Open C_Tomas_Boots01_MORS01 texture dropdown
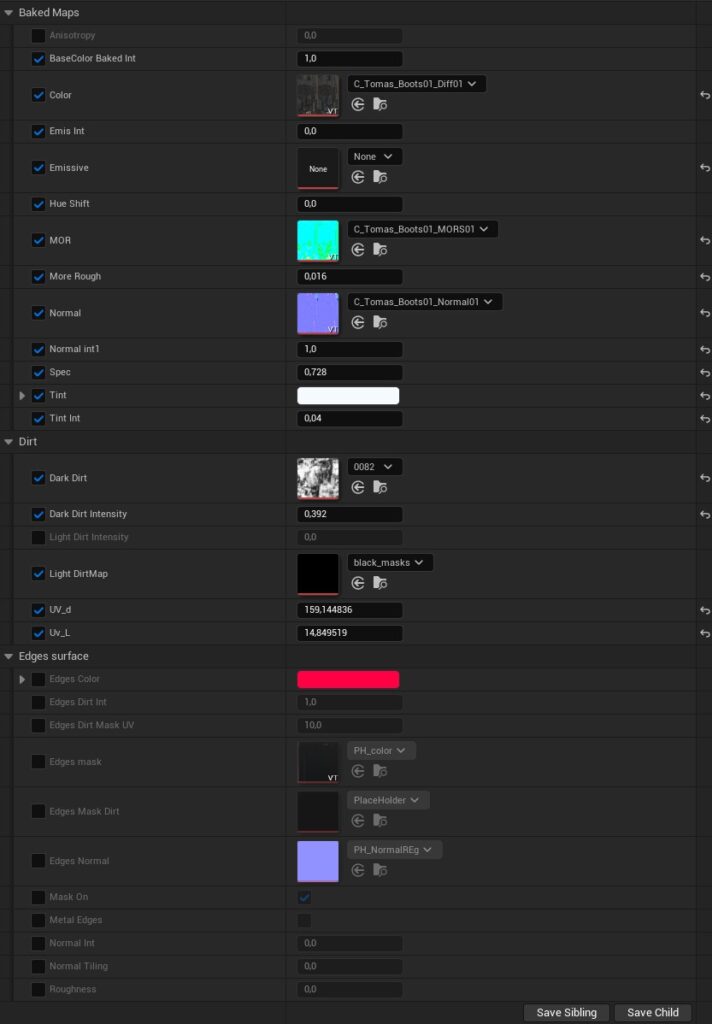This screenshot has height=1024, width=712. [x=423, y=229]
